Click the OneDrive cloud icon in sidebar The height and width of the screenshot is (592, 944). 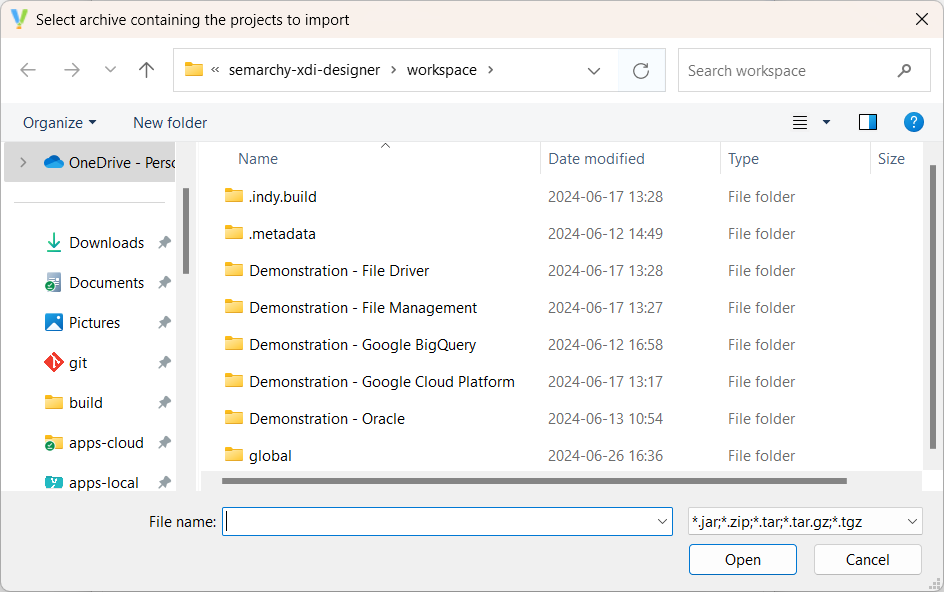(55, 161)
